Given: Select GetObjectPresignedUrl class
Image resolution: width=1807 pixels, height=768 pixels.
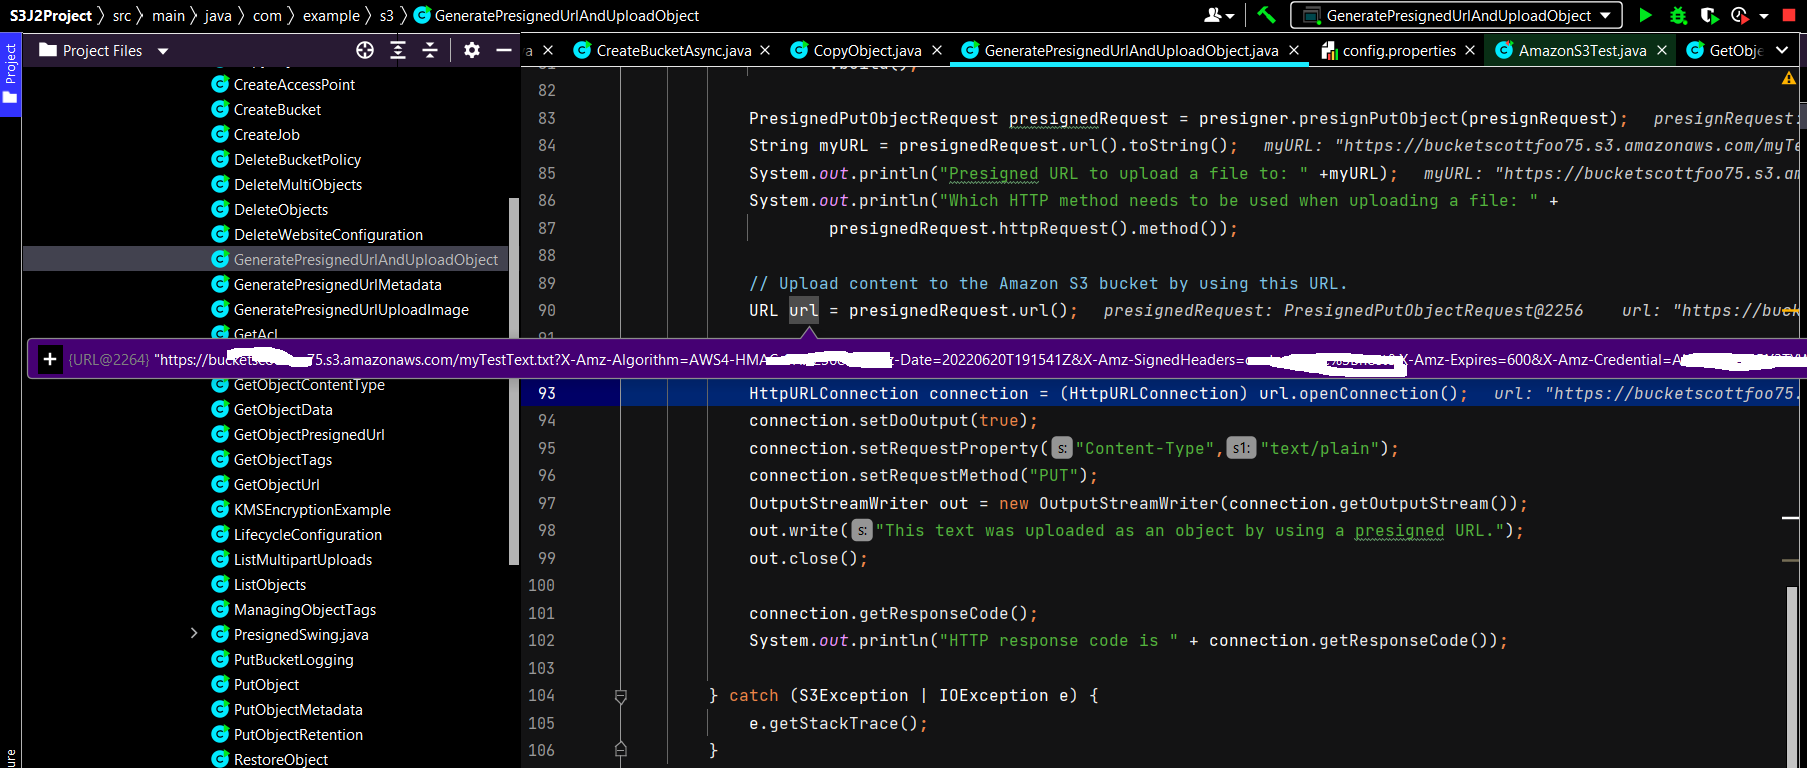Looking at the screenshot, I should 309,435.
